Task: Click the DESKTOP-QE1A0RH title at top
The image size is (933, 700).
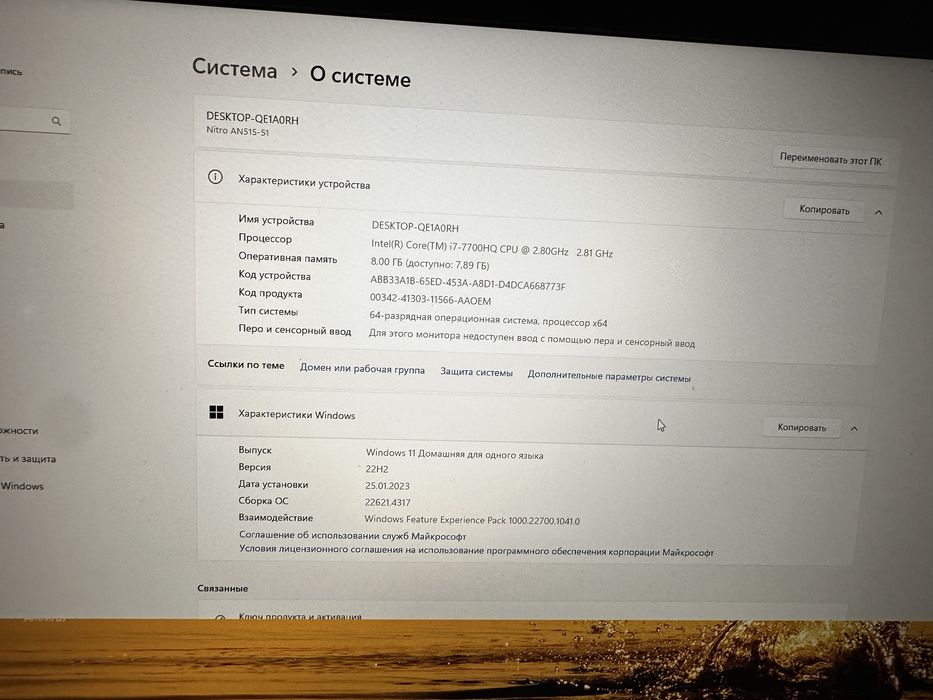Action: (252, 118)
